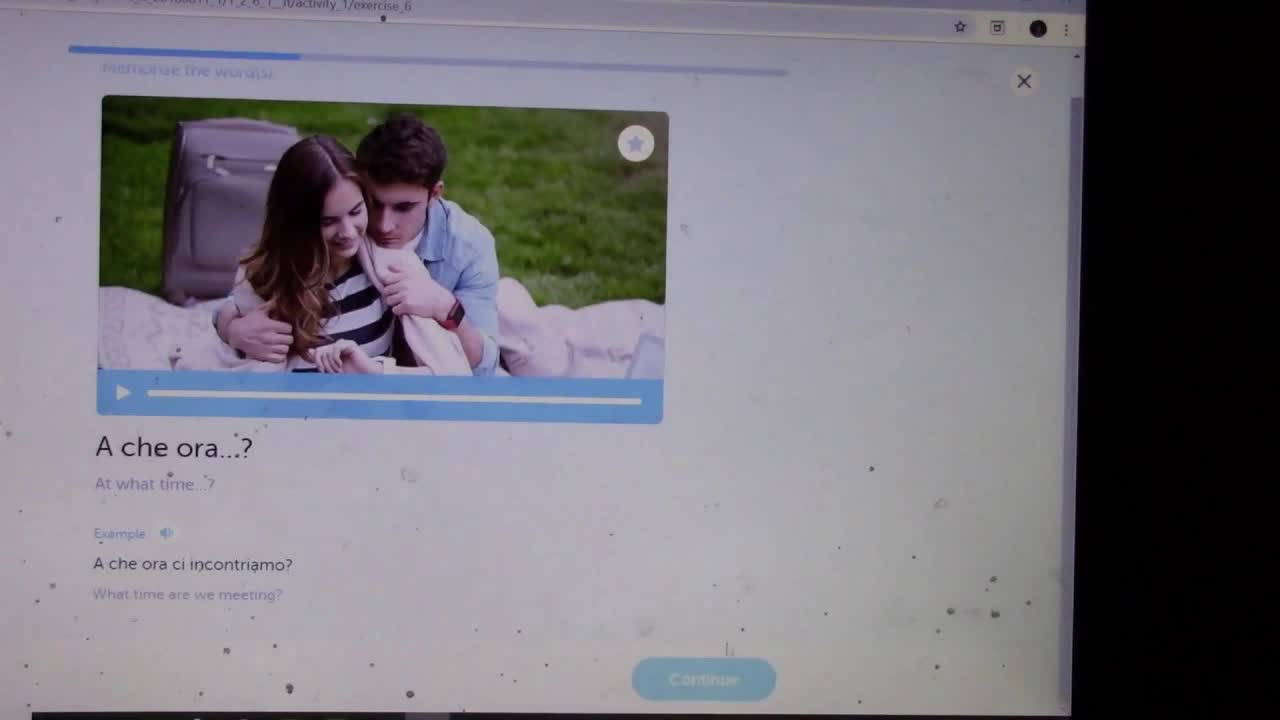The image size is (1280, 720).
Task: Play the example sentence speaker icon
Action: (x=166, y=533)
